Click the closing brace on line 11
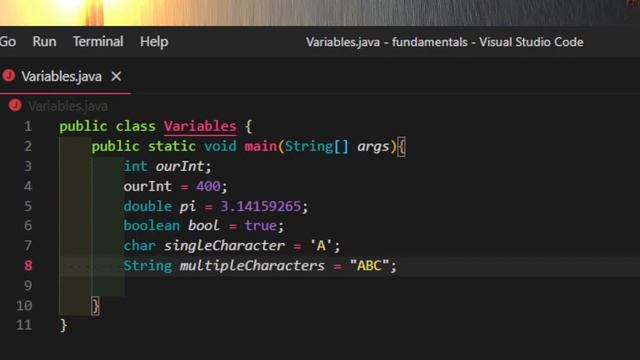This screenshot has height=360, width=640. 63,325
